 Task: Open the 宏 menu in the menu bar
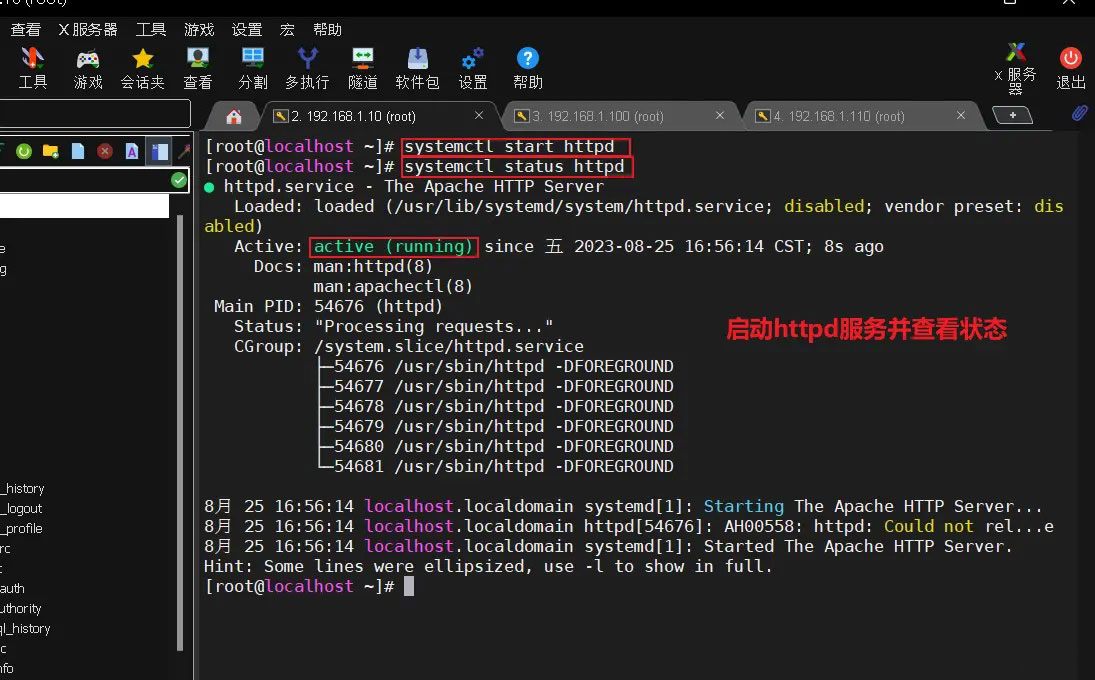coord(287,29)
